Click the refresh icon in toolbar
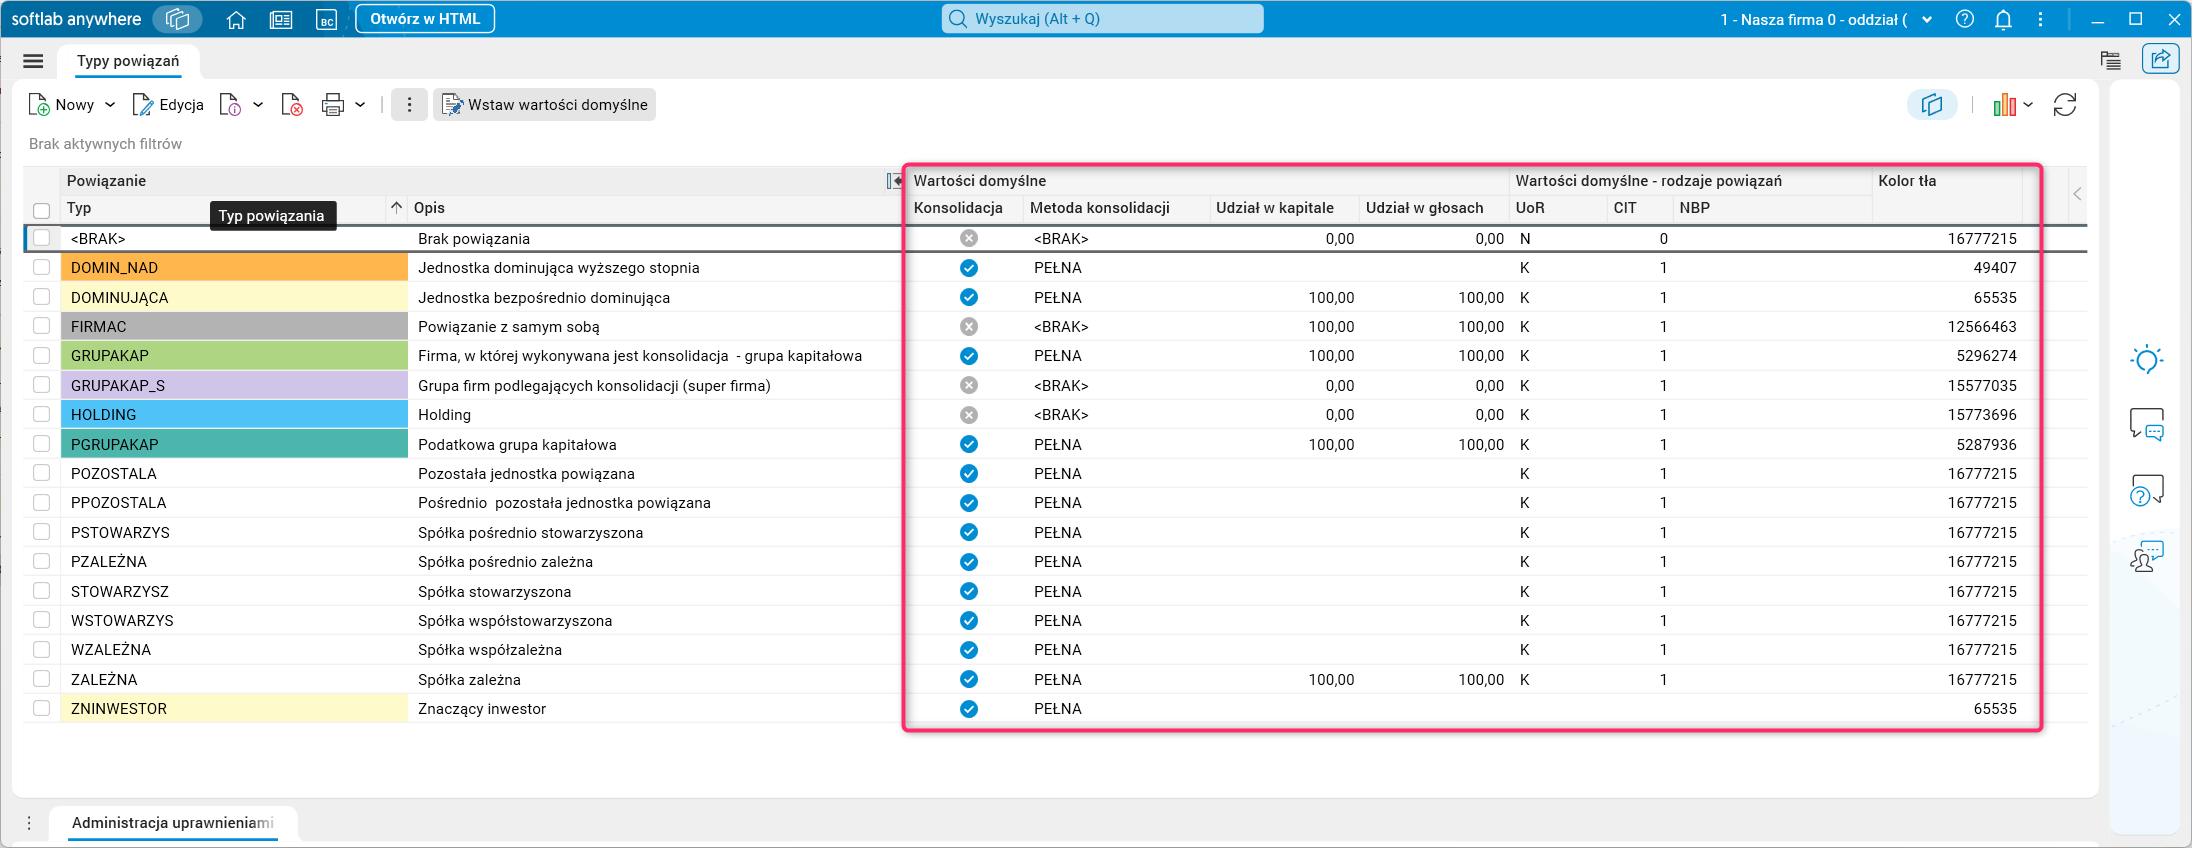The width and height of the screenshot is (2192, 848). click(2065, 105)
